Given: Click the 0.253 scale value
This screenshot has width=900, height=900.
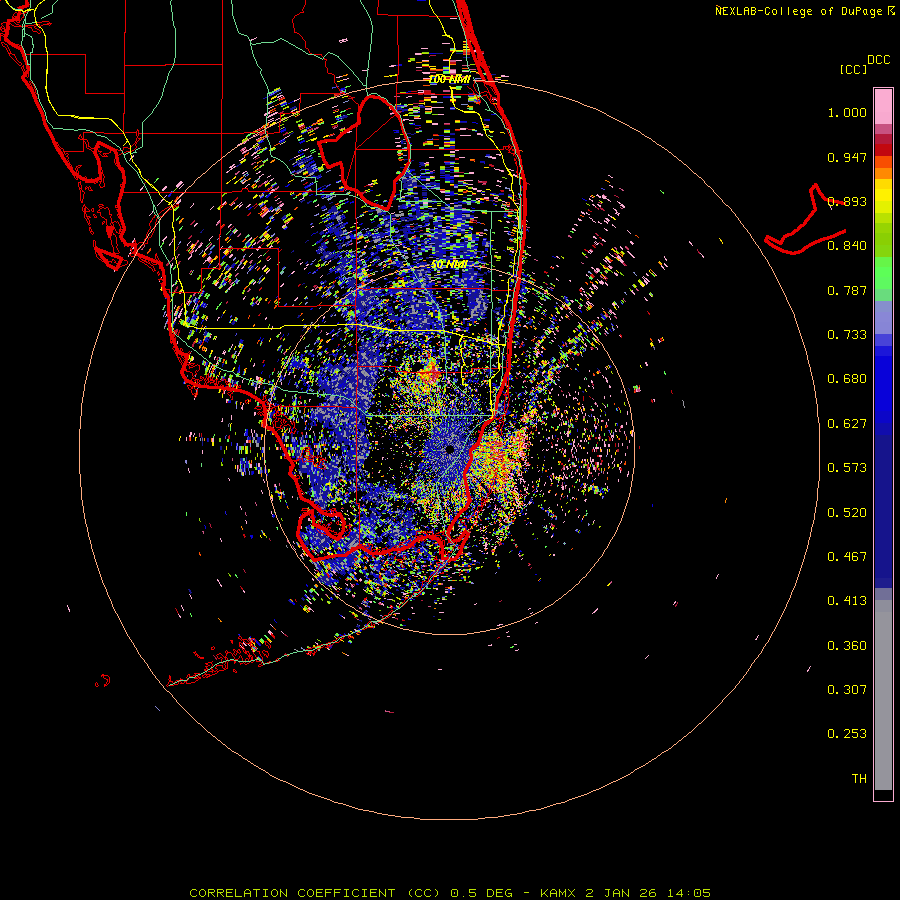Looking at the screenshot, I should tap(847, 734).
